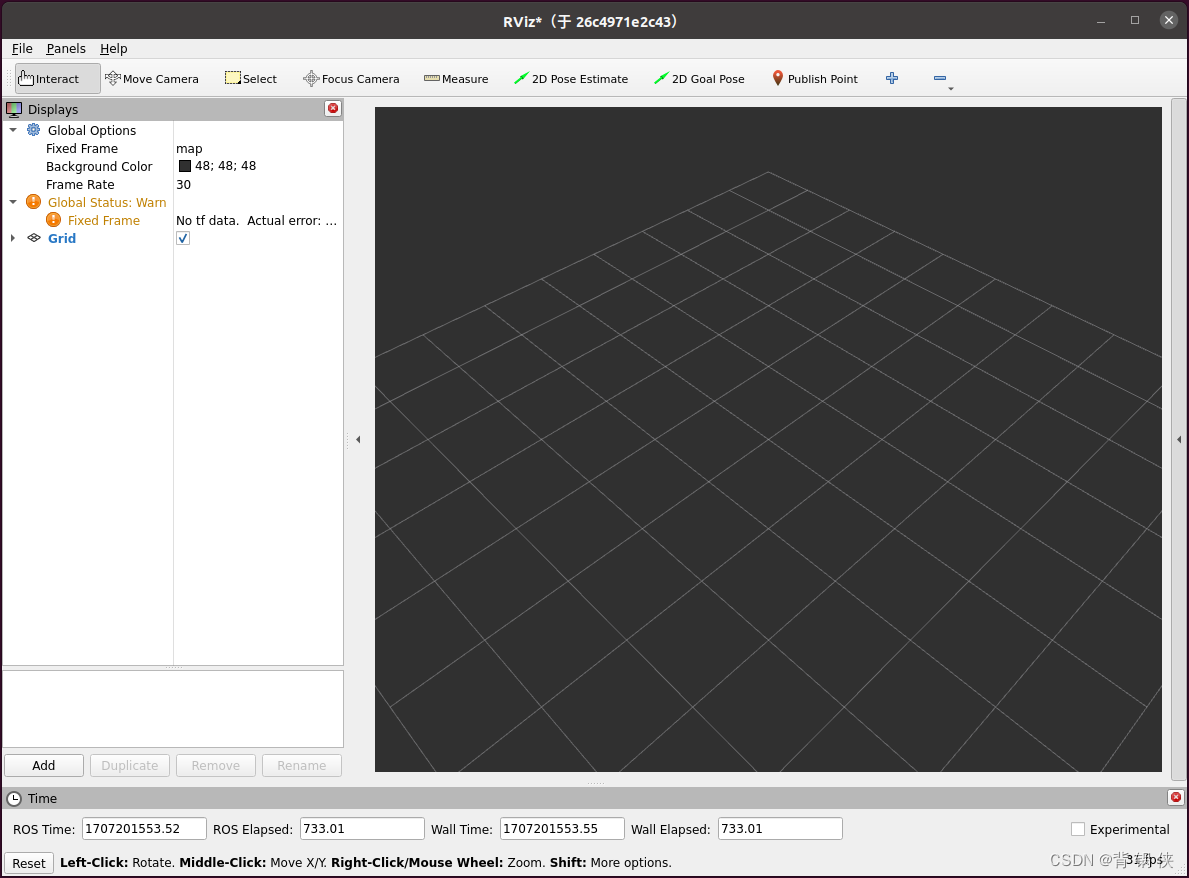
Task: Click the ROS Elapsed field
Action: 362,829
